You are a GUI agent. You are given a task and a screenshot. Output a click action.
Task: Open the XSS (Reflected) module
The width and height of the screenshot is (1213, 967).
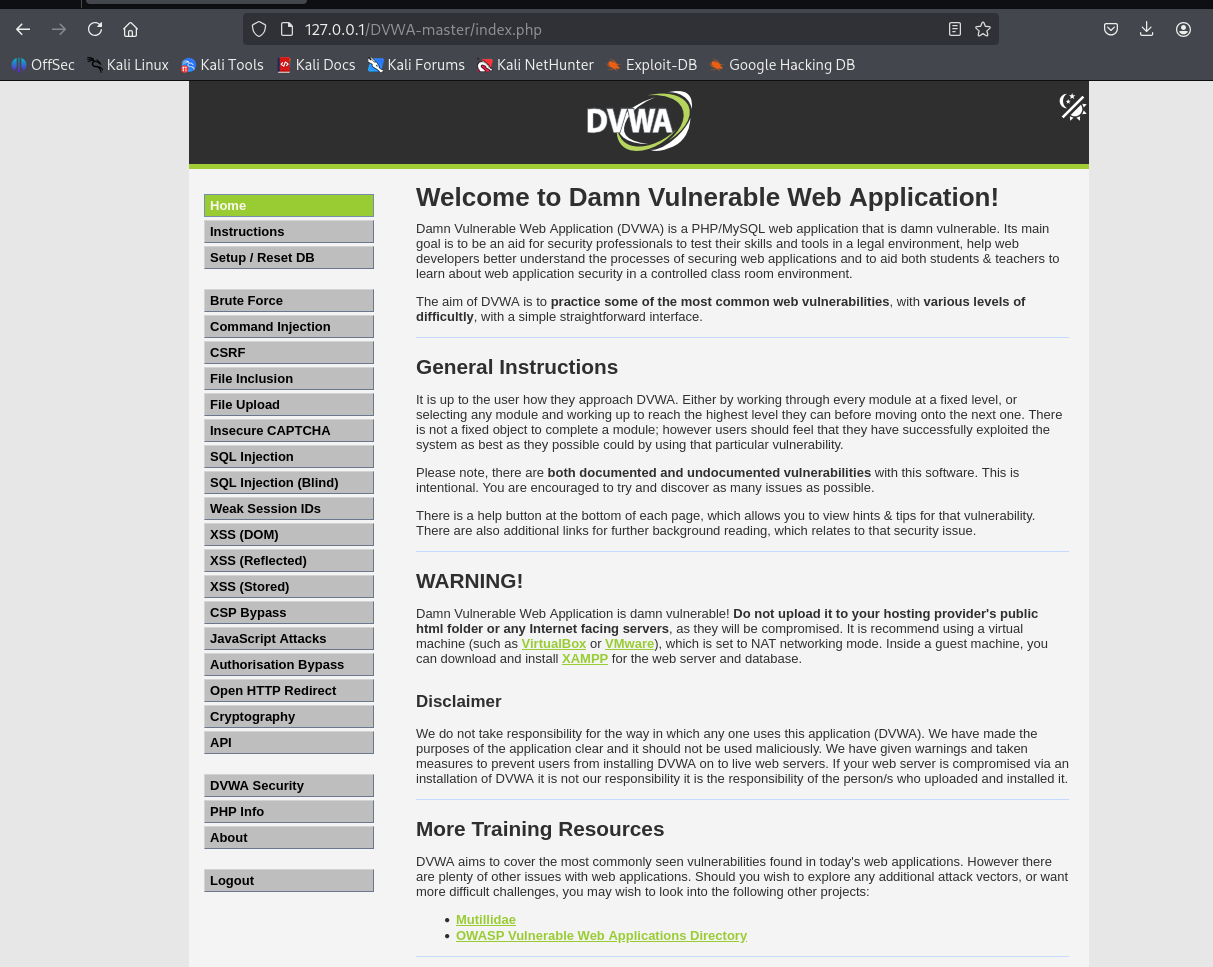(x=289, y=560)
